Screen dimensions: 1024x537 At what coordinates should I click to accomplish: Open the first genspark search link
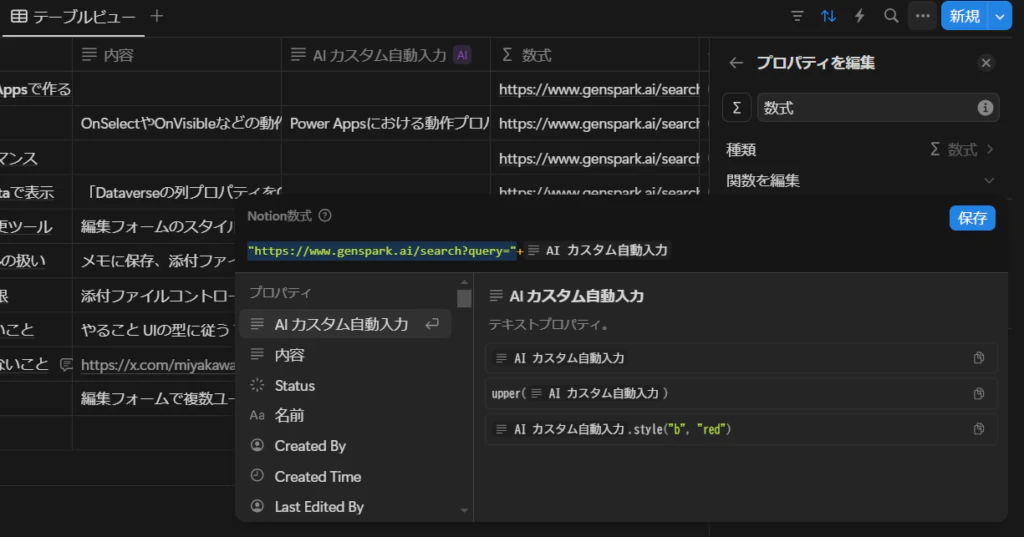(599, 90)
